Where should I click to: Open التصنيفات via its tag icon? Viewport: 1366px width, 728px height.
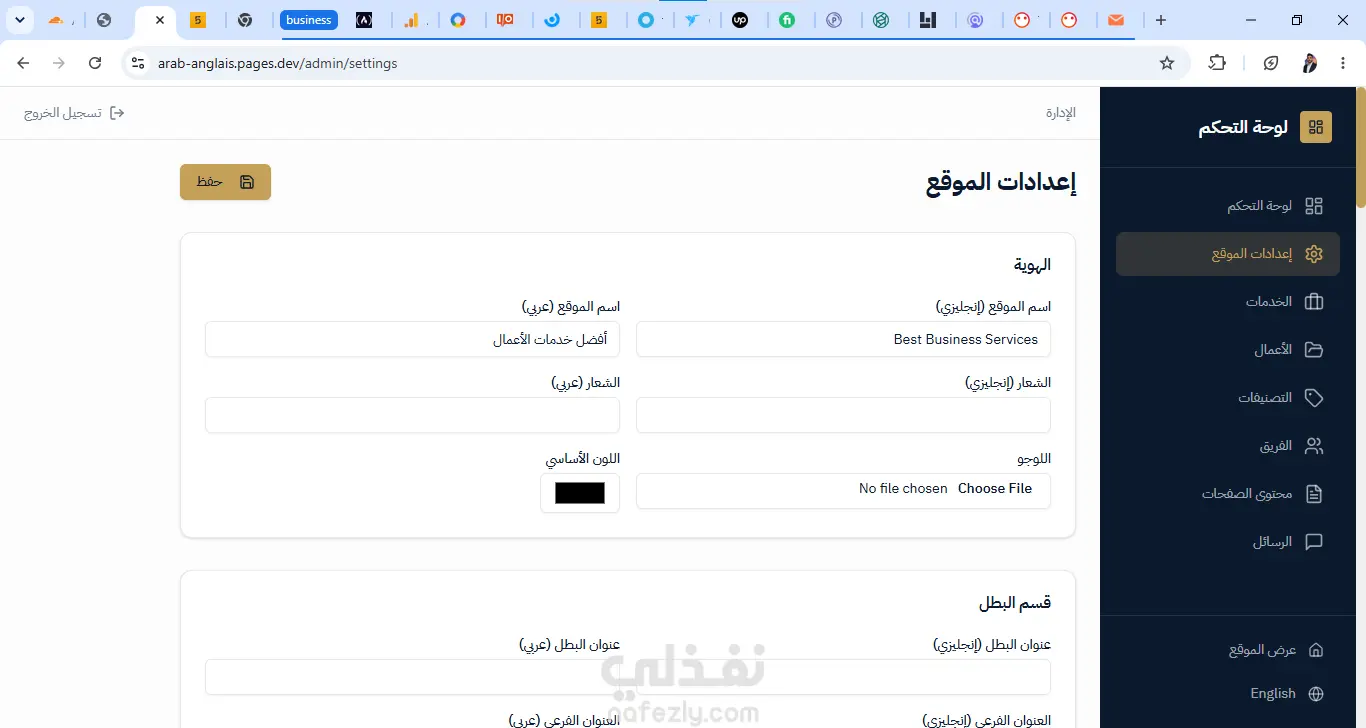1314,398
